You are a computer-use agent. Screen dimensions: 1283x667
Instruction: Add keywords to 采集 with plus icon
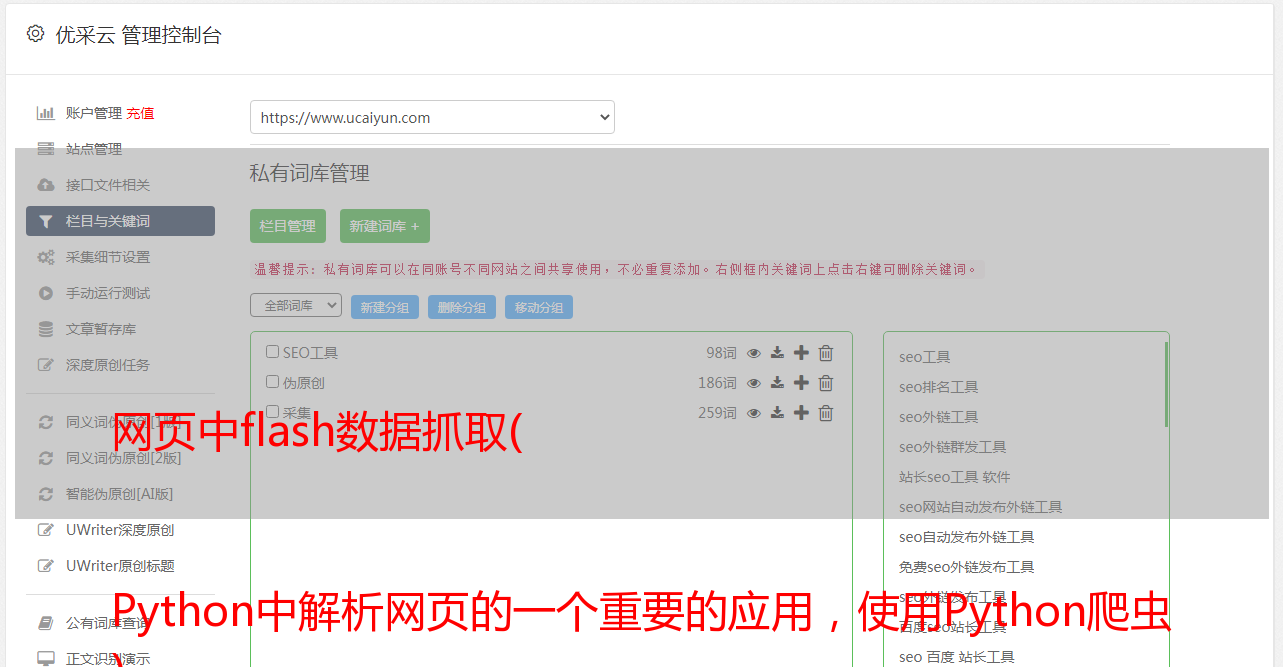pos(801,413)
